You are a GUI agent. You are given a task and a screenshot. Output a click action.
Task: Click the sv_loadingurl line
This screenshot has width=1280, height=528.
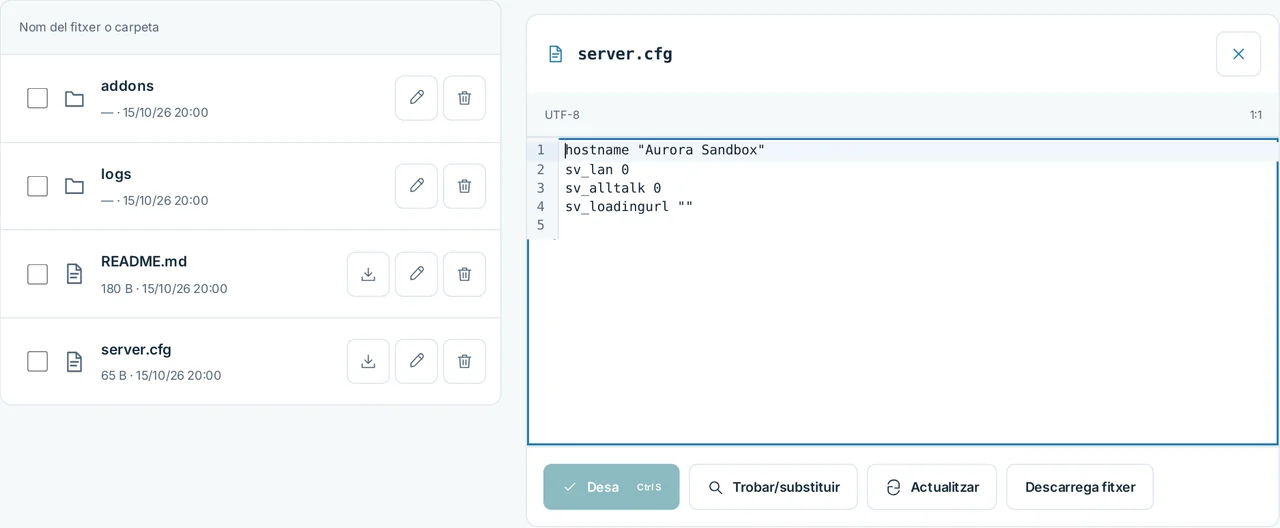click(x=629, y=207)
